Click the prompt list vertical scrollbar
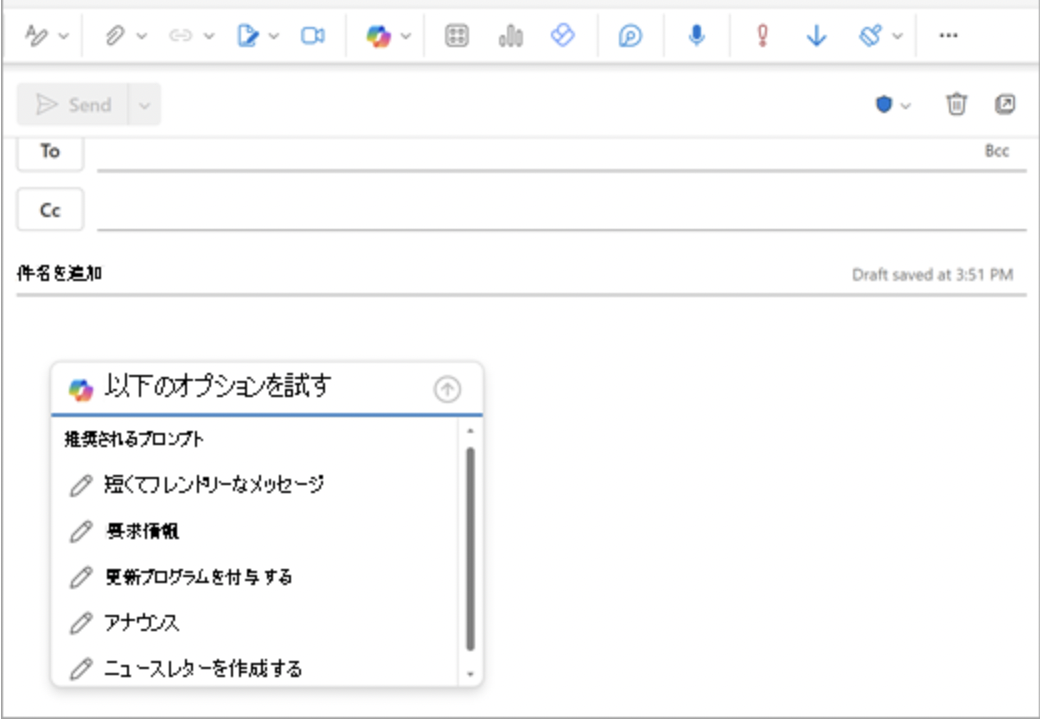1040x720 pixels. [470, 548]
